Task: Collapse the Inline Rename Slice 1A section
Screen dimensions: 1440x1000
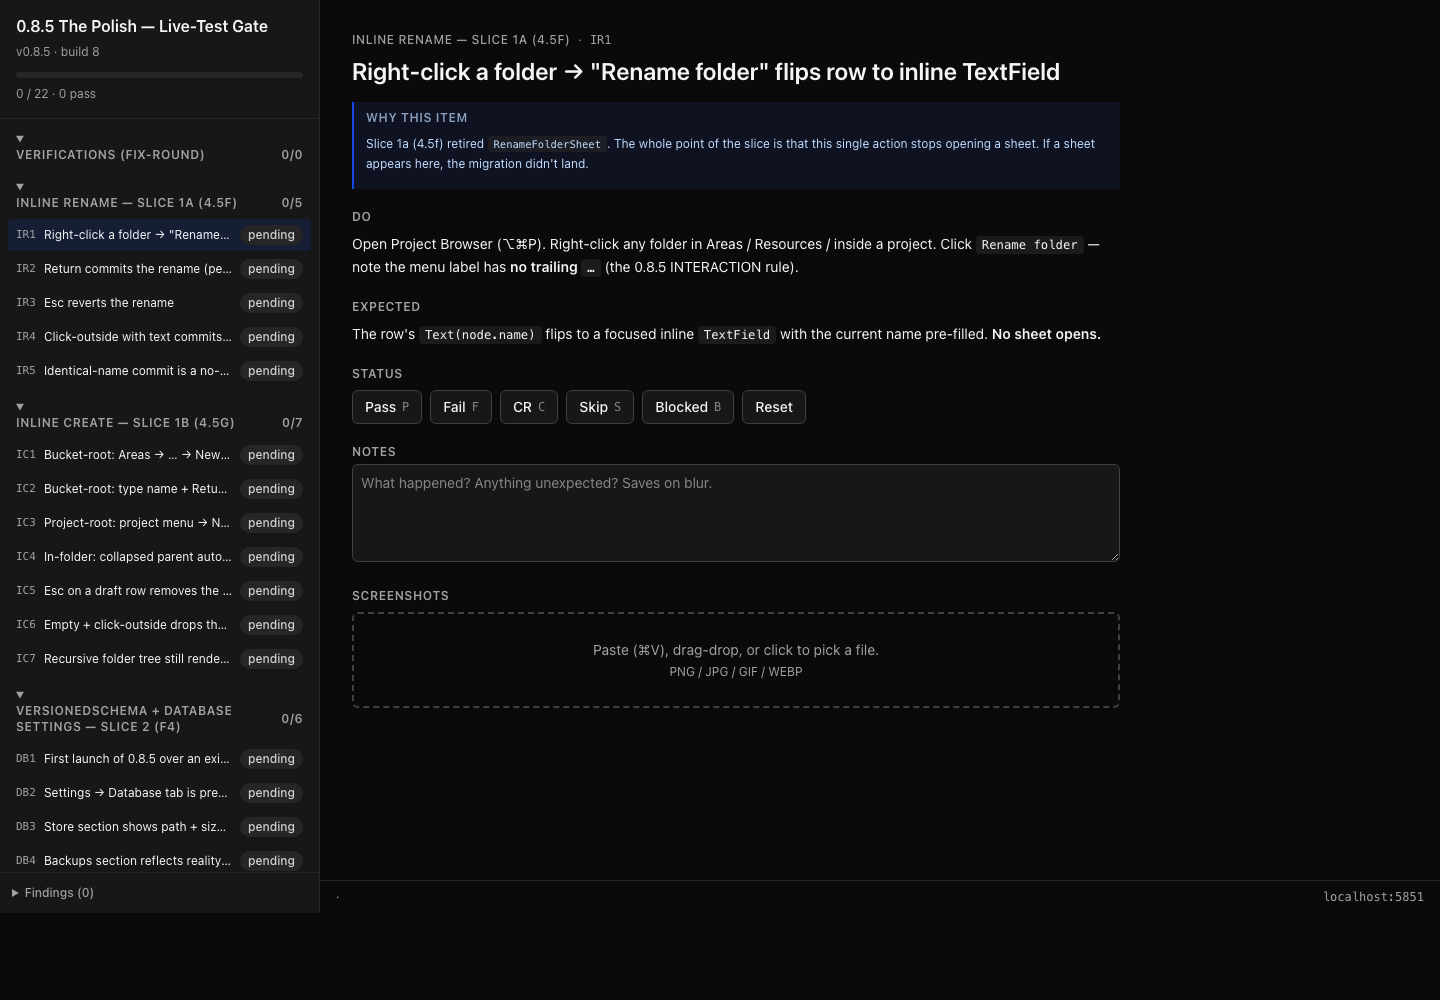Action: 159,195
